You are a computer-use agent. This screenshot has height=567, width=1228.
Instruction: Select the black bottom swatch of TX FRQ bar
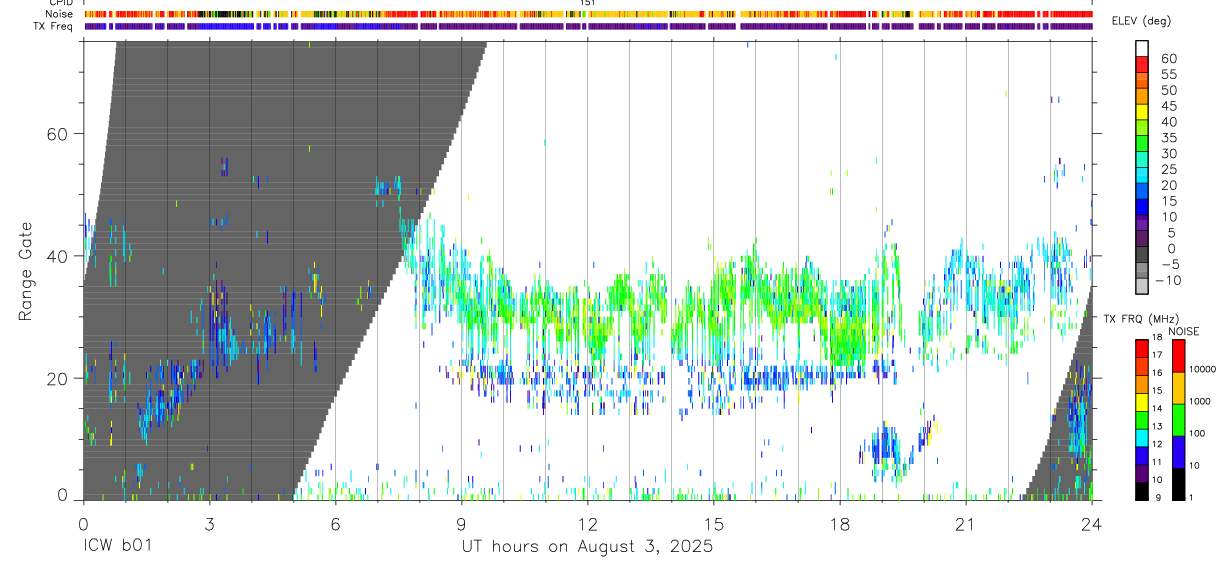1142,490
